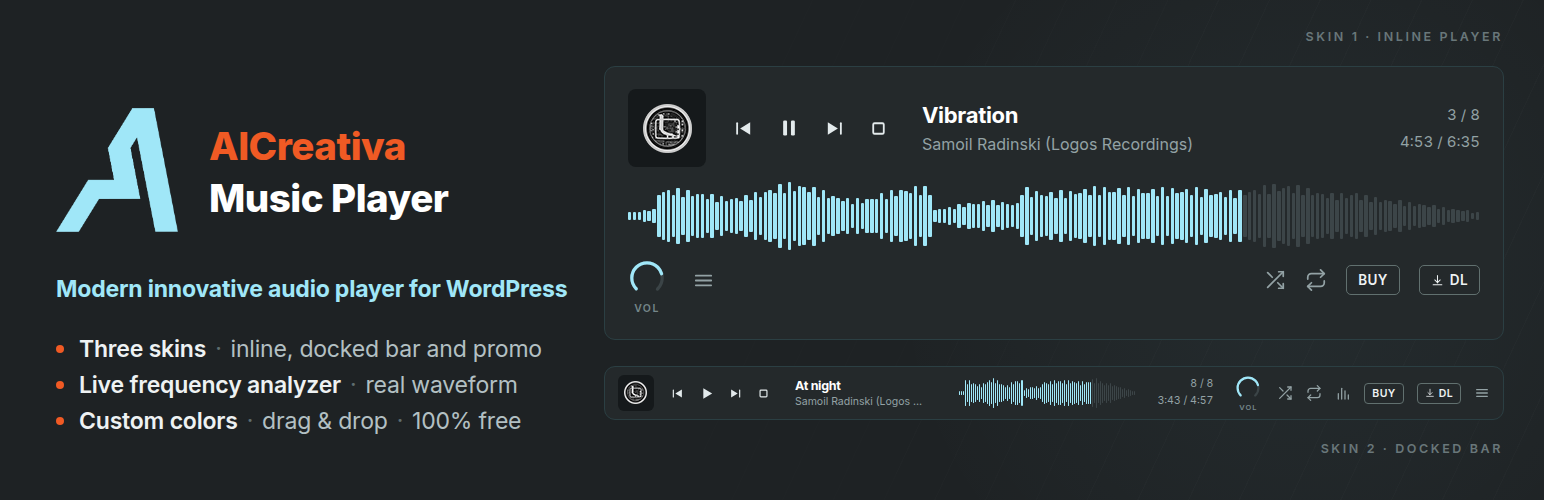Image resolution: width=1544 pixels, height=500 pixels.
Task: Click the "Three skins" bullet text
Action: [143, 349]
